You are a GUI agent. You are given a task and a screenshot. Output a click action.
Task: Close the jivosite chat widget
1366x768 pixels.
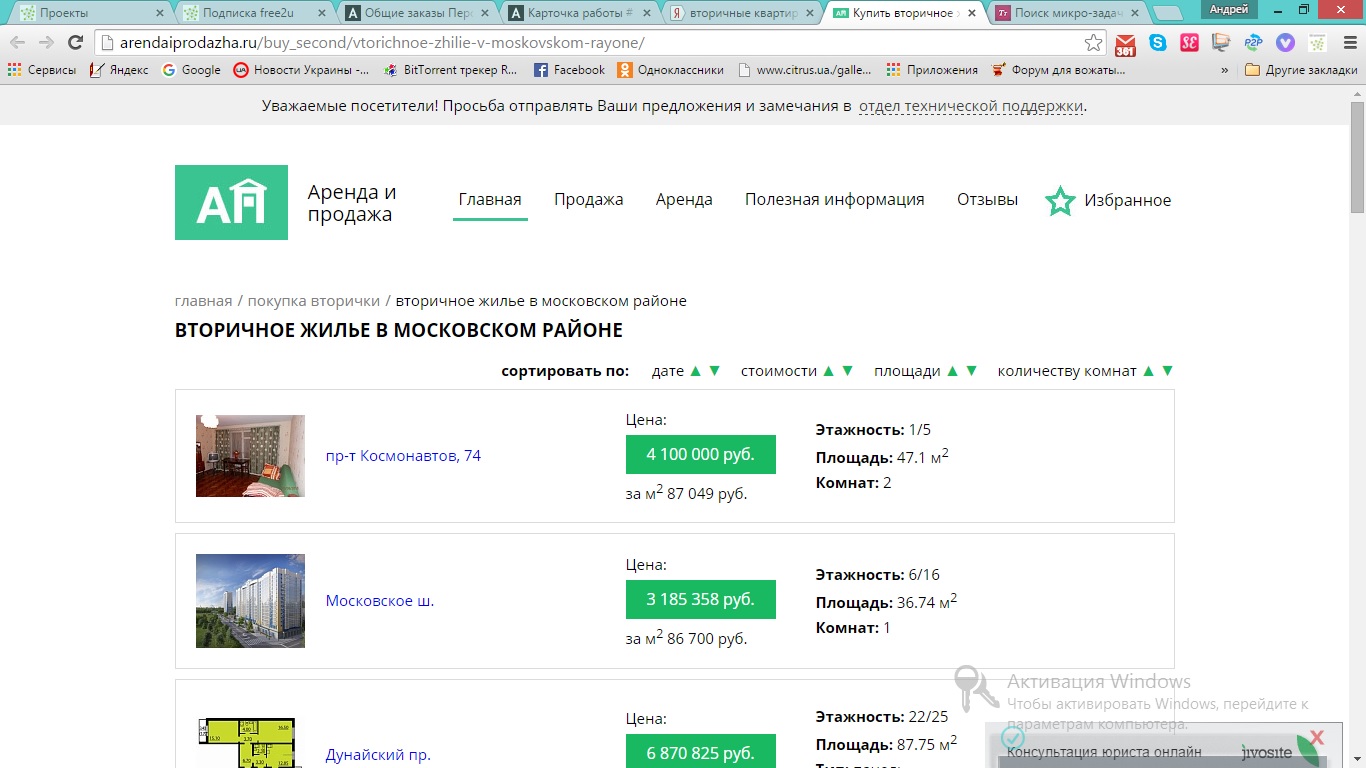click(1317, 739)
